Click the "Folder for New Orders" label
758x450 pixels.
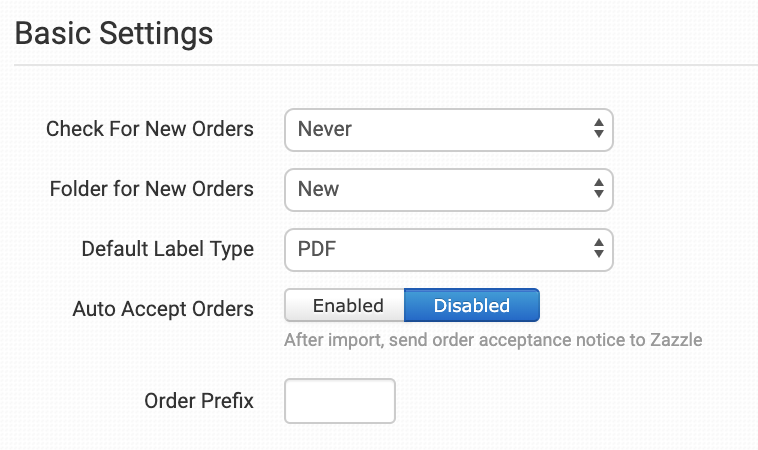click(152, 189)
